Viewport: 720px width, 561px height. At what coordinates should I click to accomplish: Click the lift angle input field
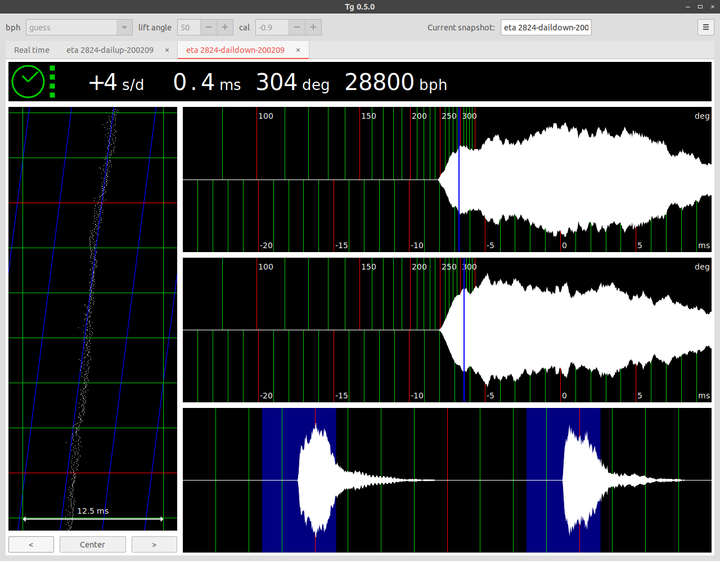click(189, 28)
